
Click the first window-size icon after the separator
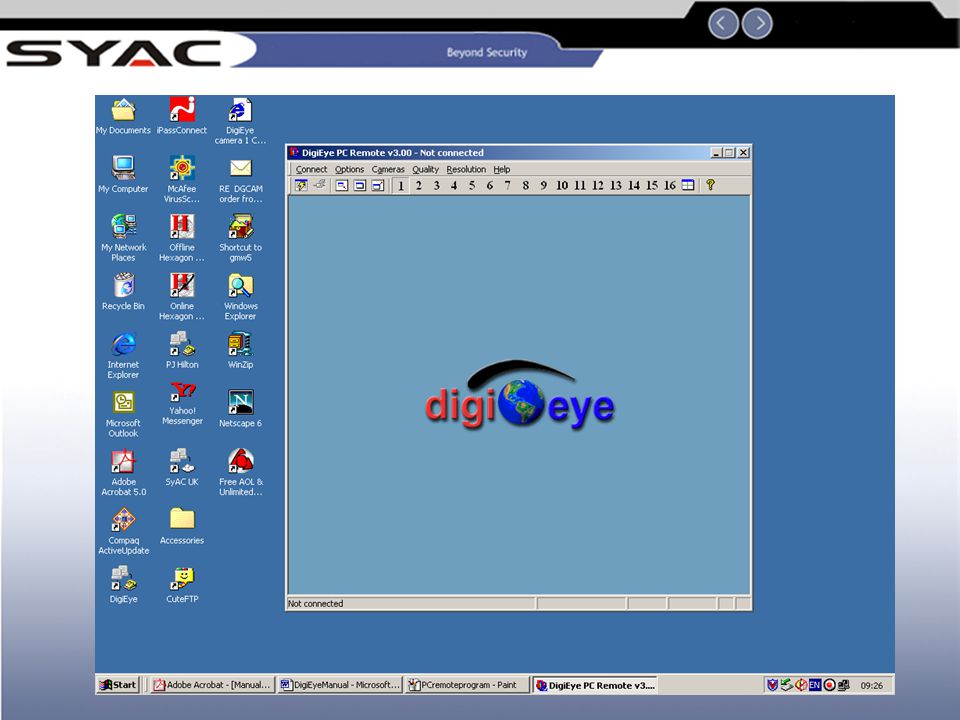342,185
